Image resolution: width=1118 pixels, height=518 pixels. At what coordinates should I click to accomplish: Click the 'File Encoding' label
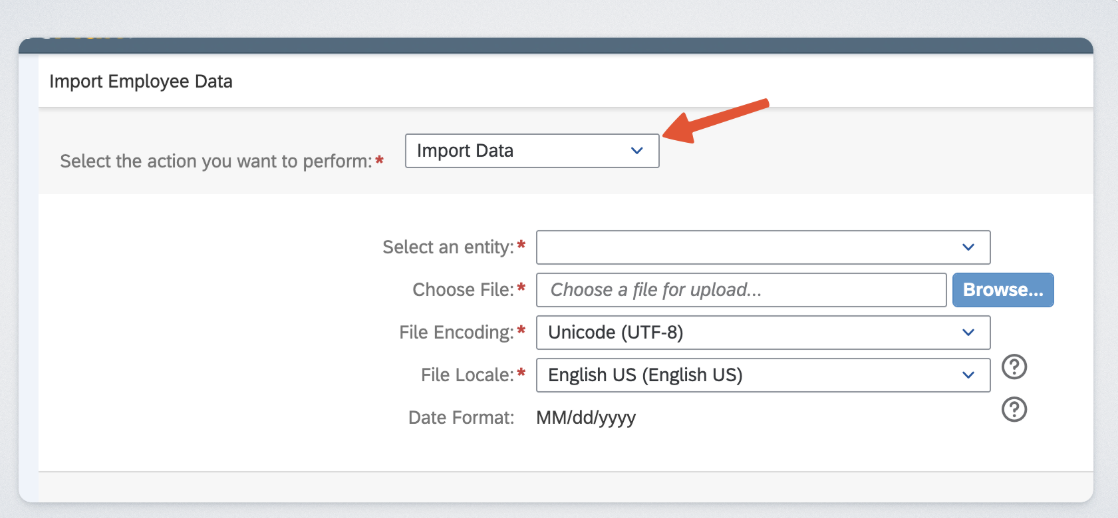(x=461, y=332)
